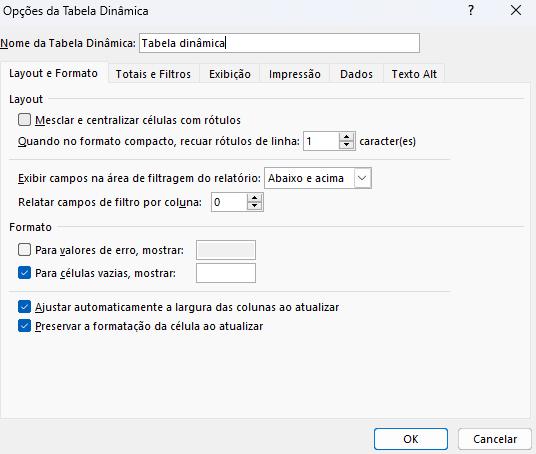Image resolution: width=536 pixels, height=454 pixels.
Task: Open the Exibição tab
Action: [230, 74]
